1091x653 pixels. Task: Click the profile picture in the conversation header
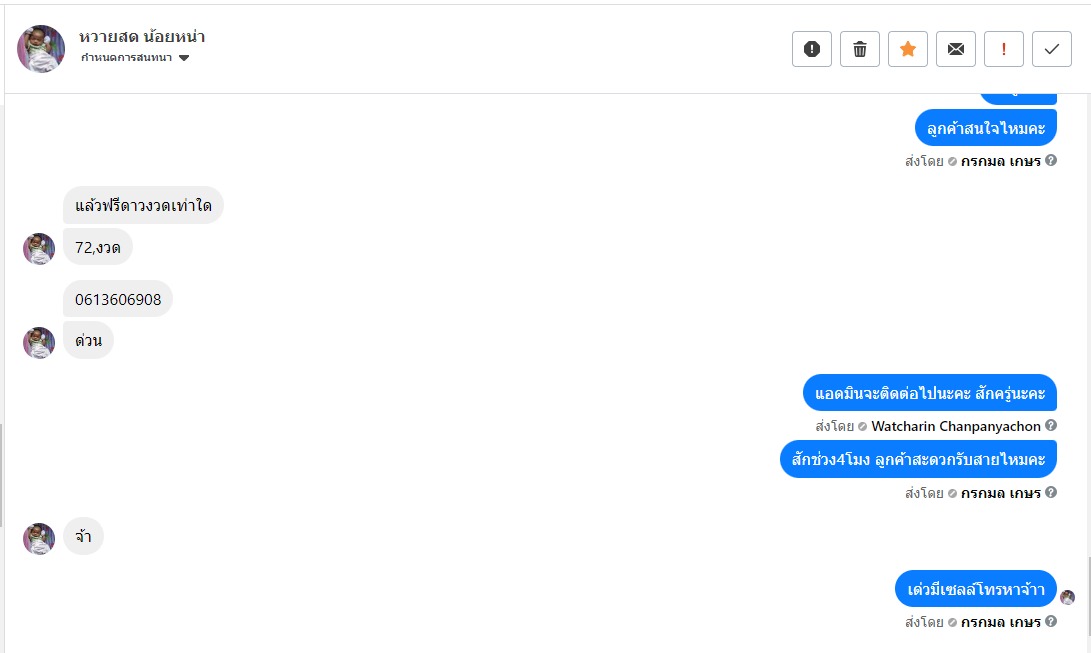click(41, 48)
